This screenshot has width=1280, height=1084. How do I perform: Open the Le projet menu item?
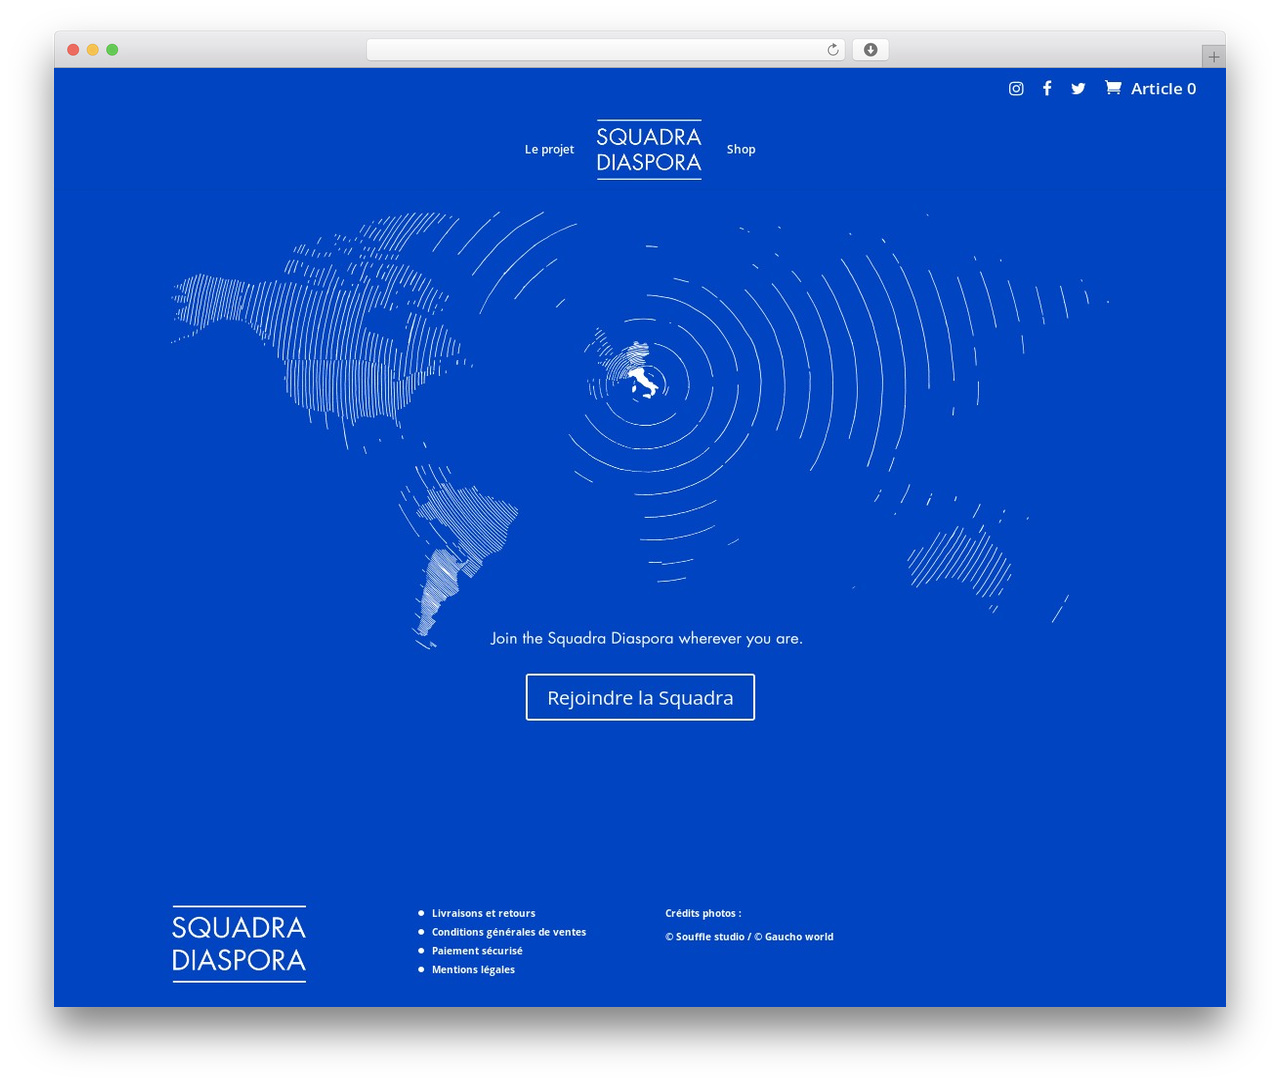coord(549,150)
